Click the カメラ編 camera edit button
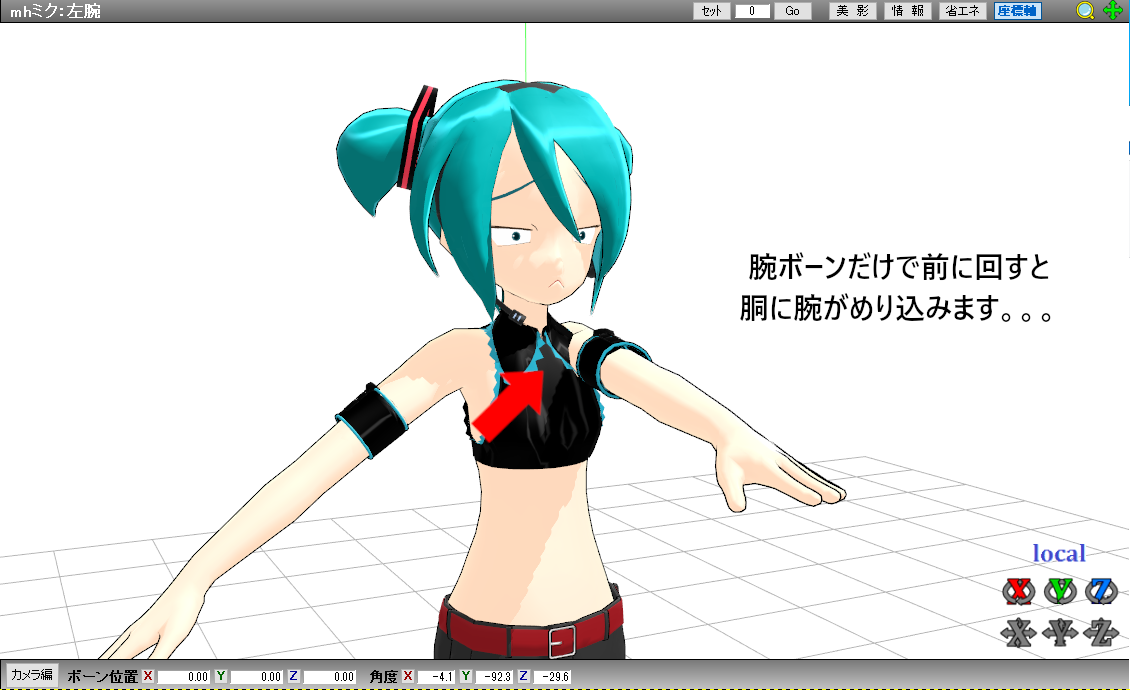This screenshot has width=1130, height=690. (32, 675)
